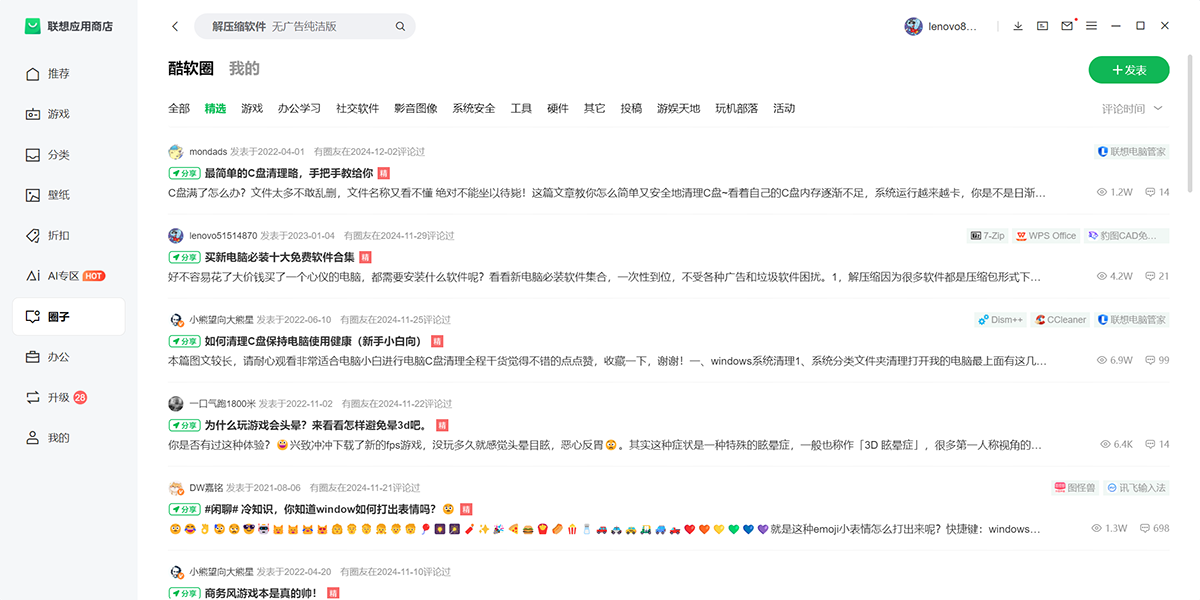Select the 全部 category filter
Viewport: 1200px width, 600px height.
179,108
